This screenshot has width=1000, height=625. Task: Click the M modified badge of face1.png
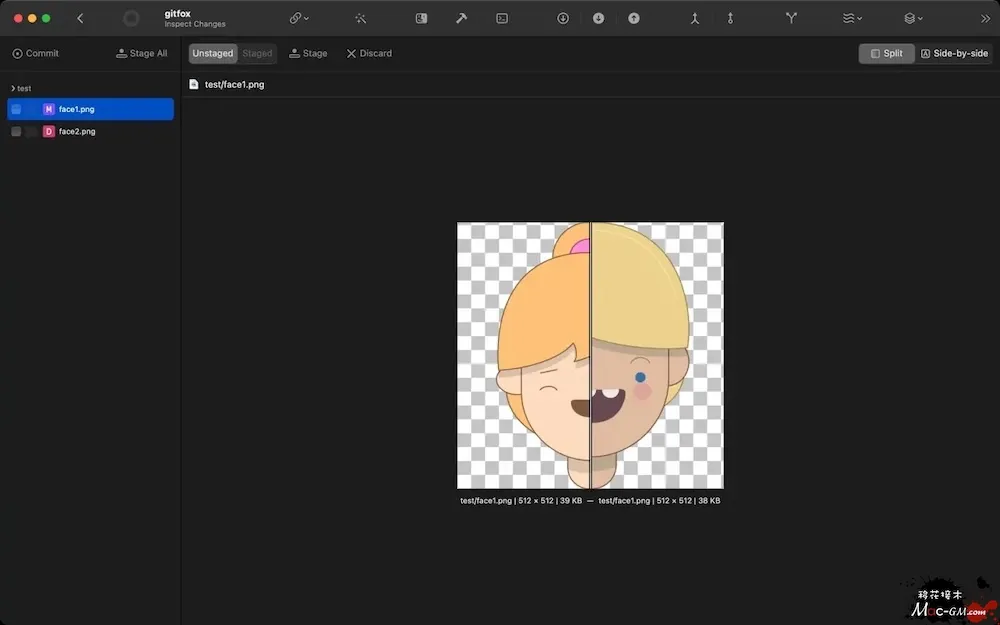tap(48, 109)
